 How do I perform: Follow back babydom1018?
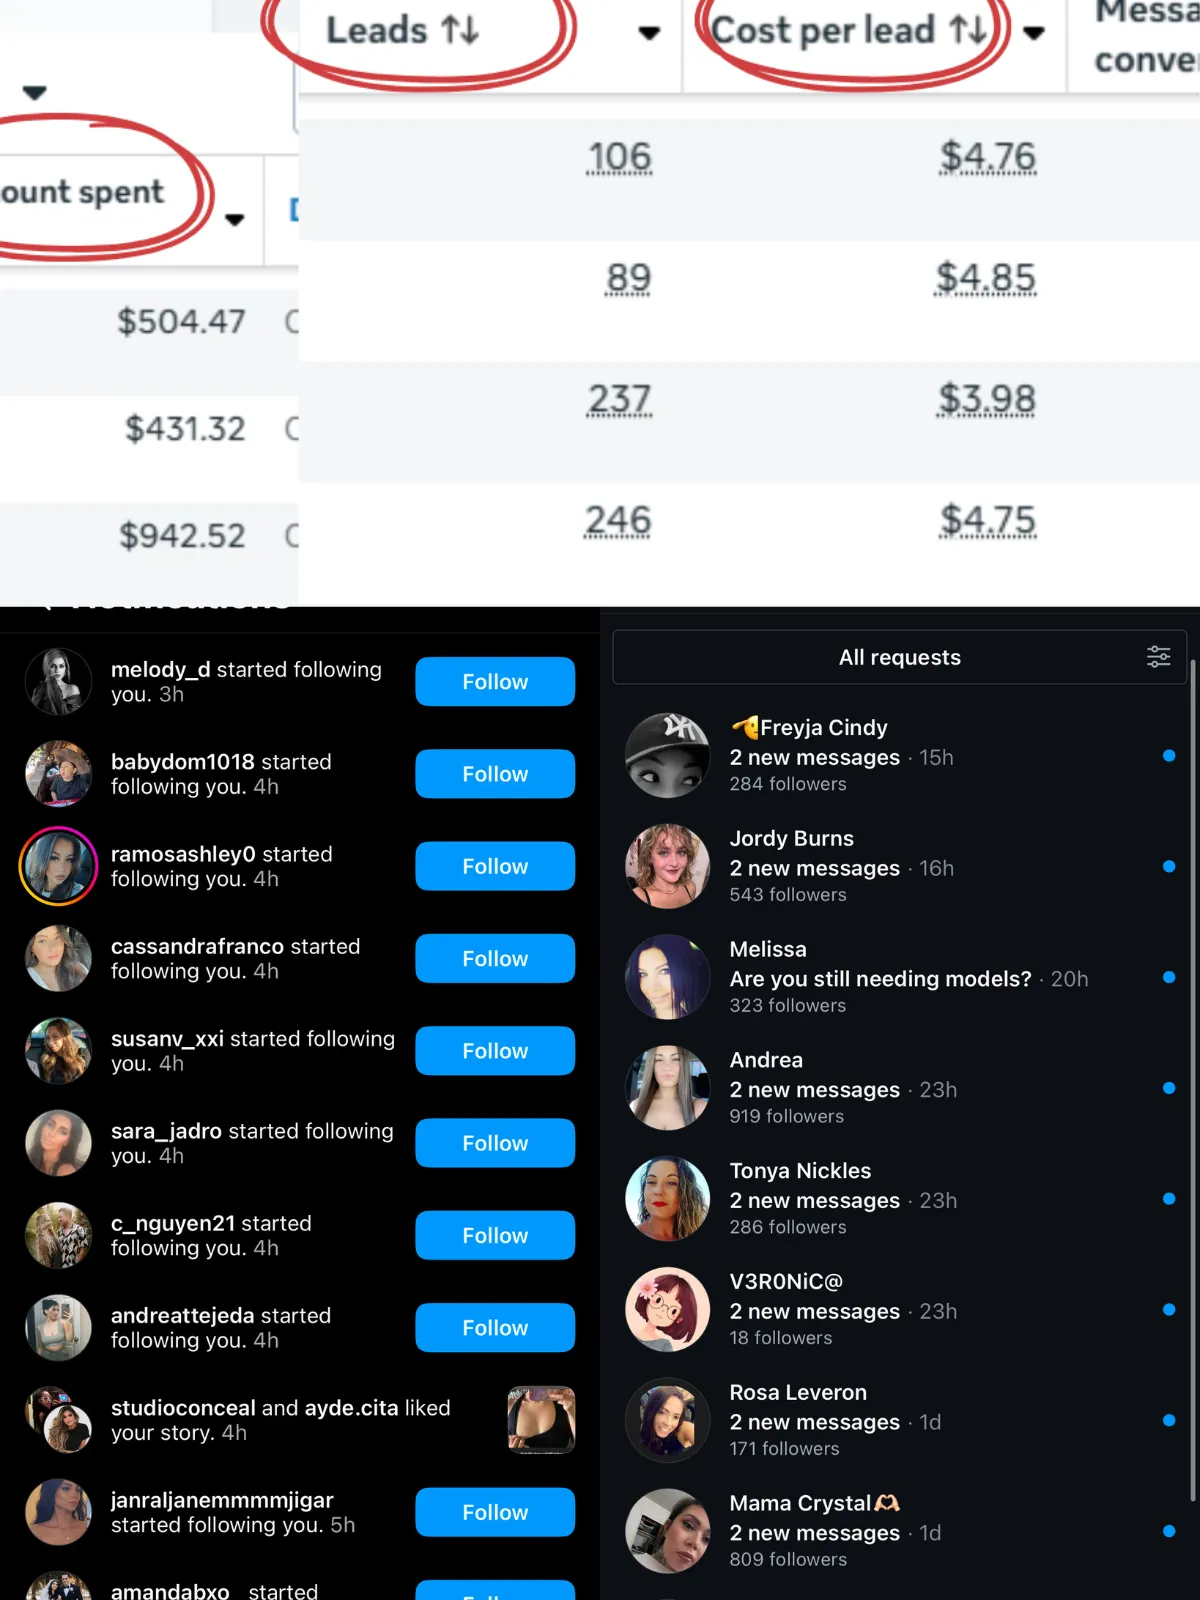495,774
